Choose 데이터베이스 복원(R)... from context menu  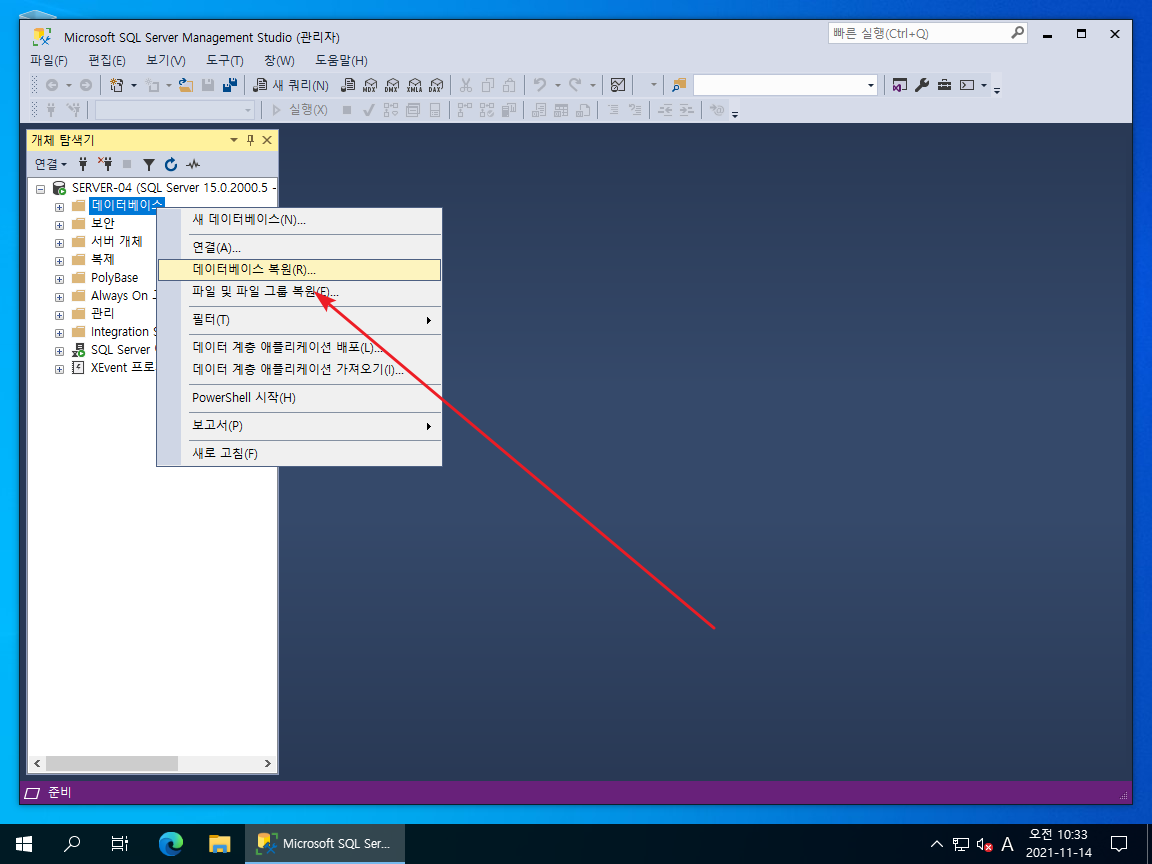[x=300, y=270]
